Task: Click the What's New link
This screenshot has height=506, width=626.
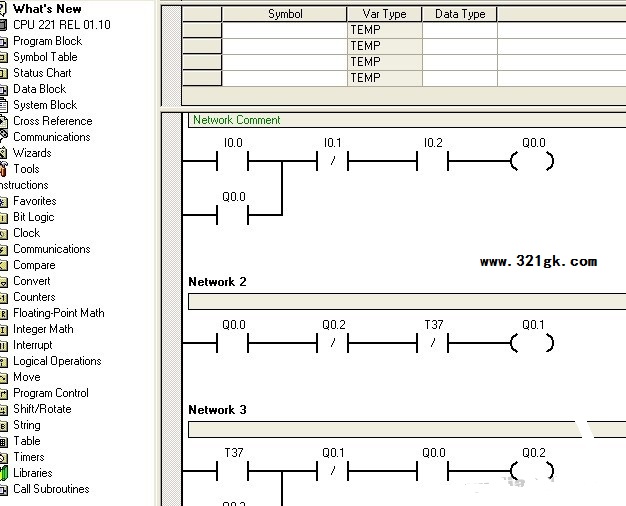Action: click(47, 9)
